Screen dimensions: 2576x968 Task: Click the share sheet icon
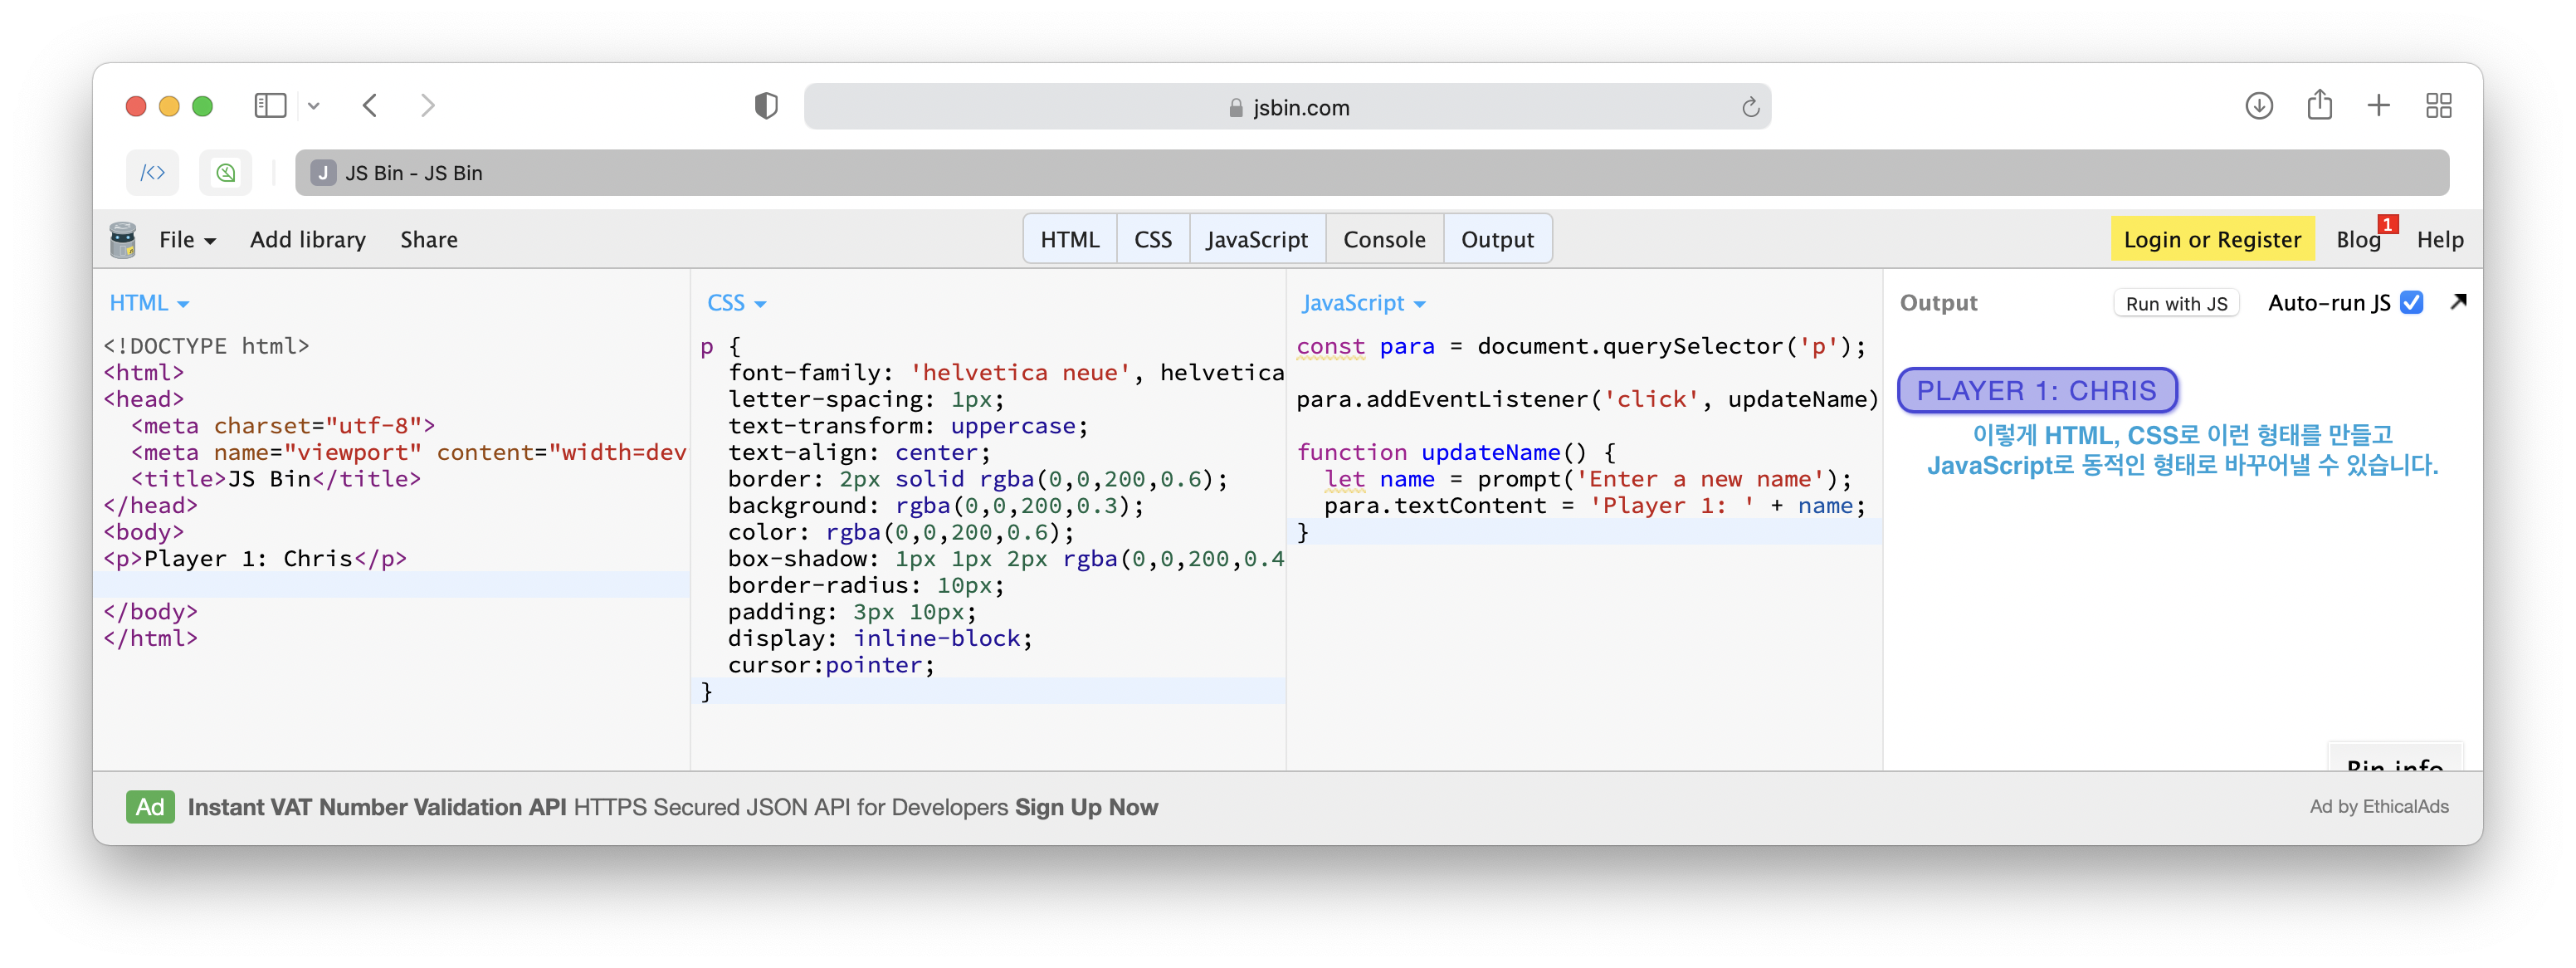pyautogui.click(x=2320, y=105)
